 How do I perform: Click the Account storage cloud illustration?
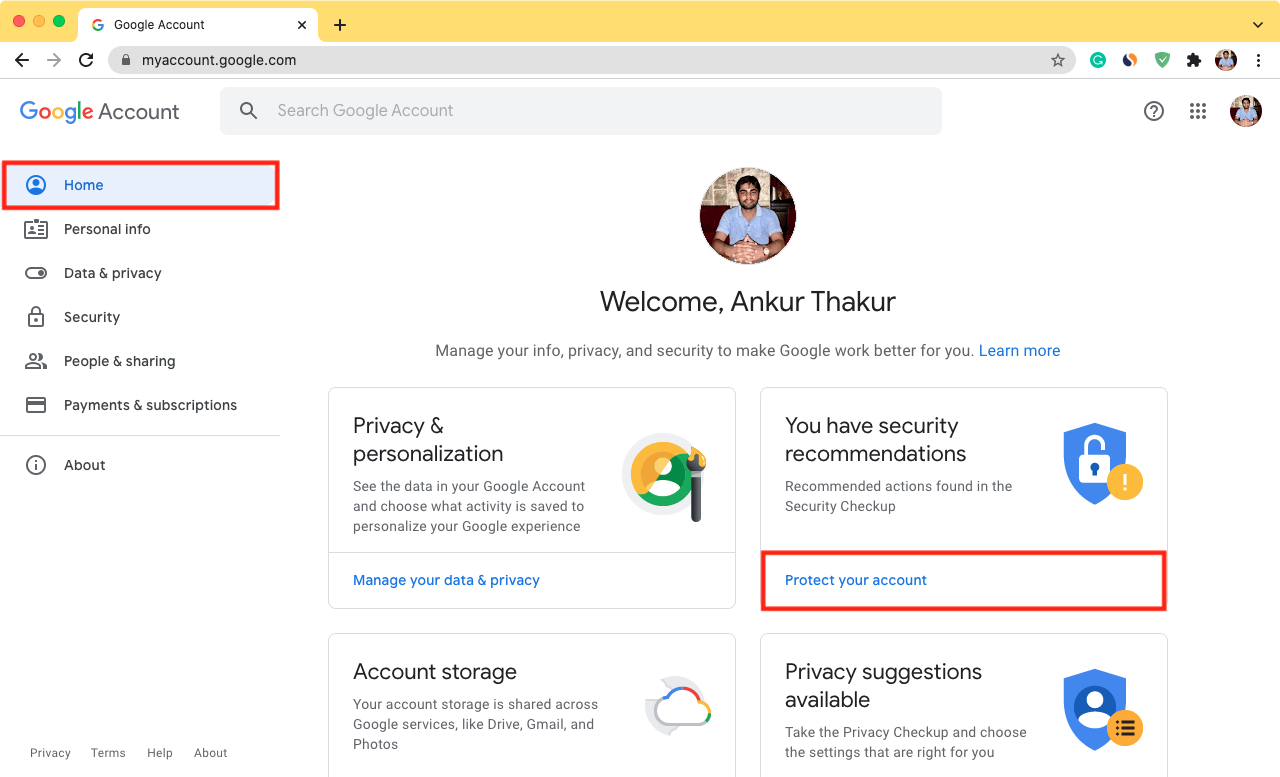[x=678, y=706]
